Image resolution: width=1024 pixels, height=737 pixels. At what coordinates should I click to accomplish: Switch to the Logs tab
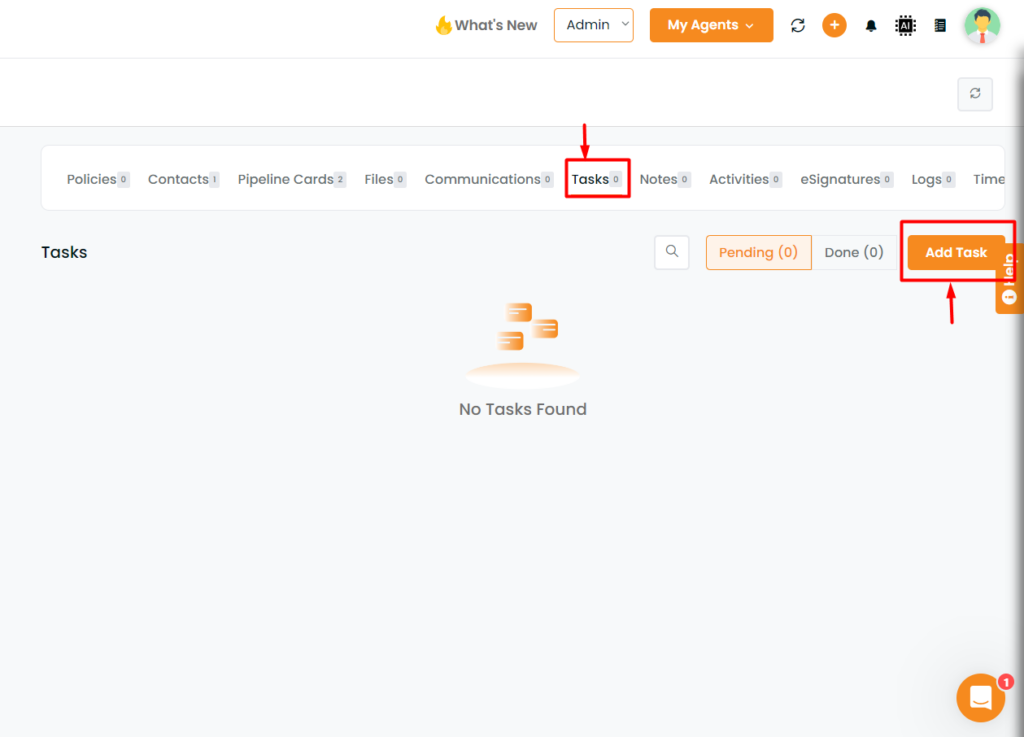coord(933,180)
